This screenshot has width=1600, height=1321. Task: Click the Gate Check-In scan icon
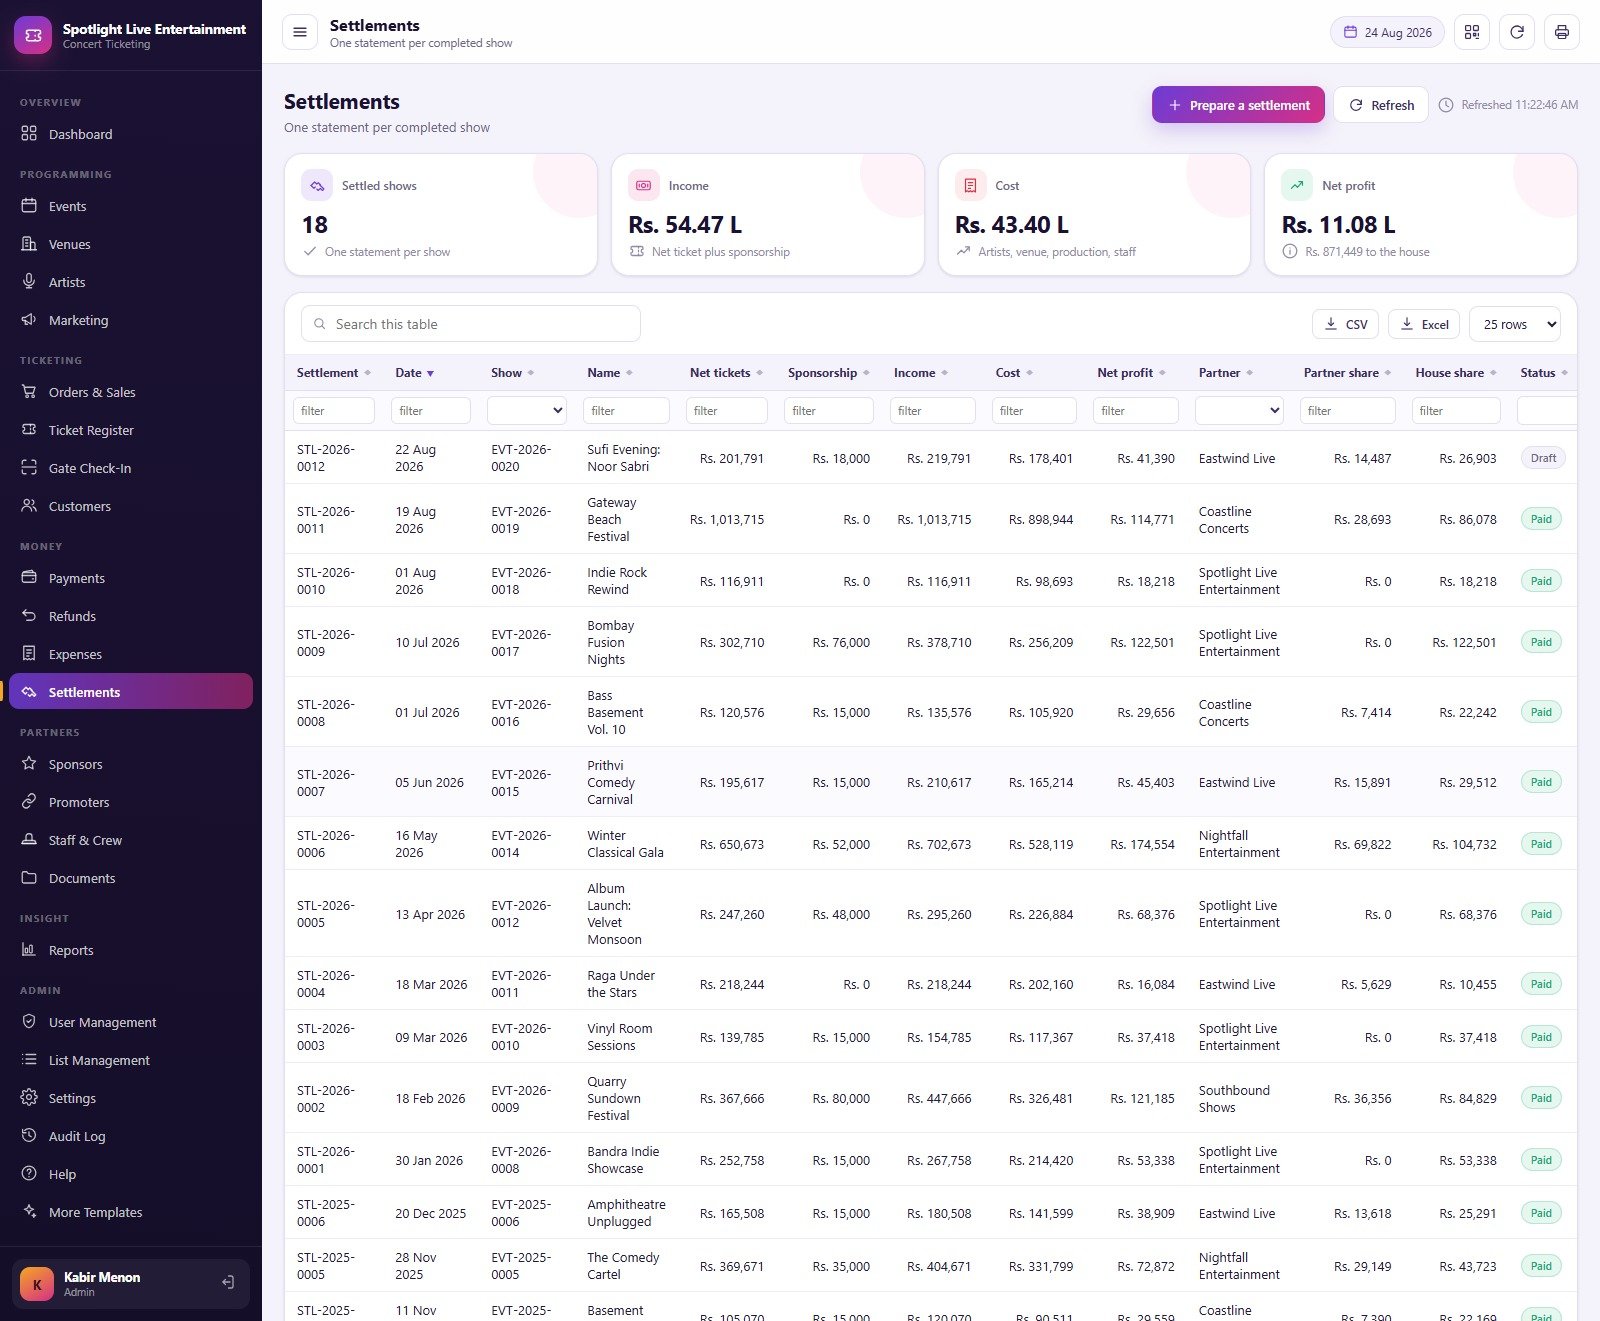(x=29, y=468)
